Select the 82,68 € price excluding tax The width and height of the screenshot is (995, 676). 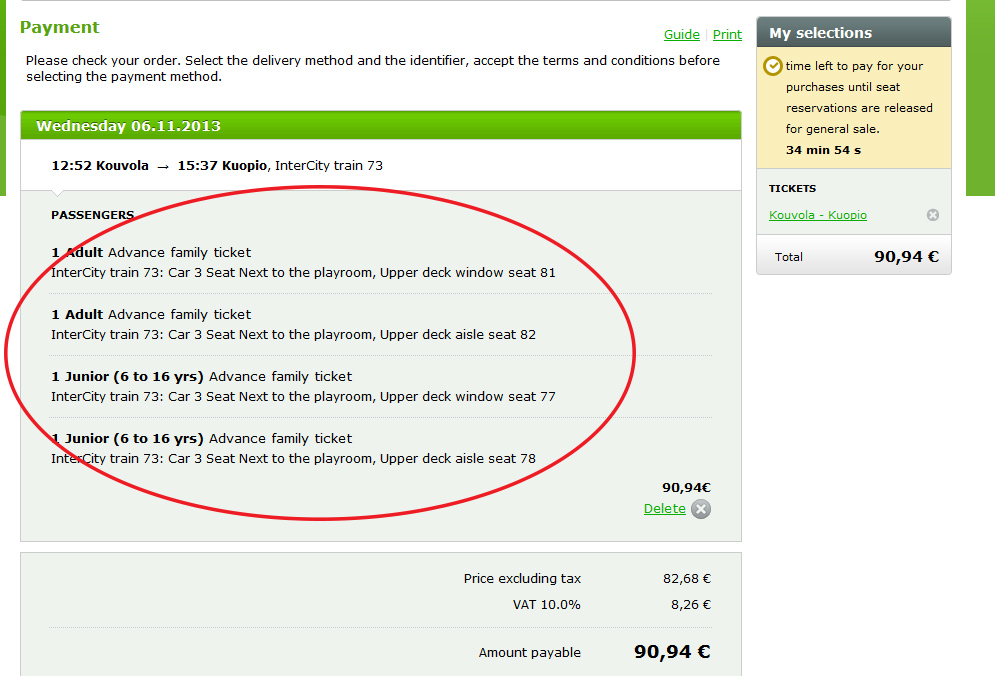(687, 578)
